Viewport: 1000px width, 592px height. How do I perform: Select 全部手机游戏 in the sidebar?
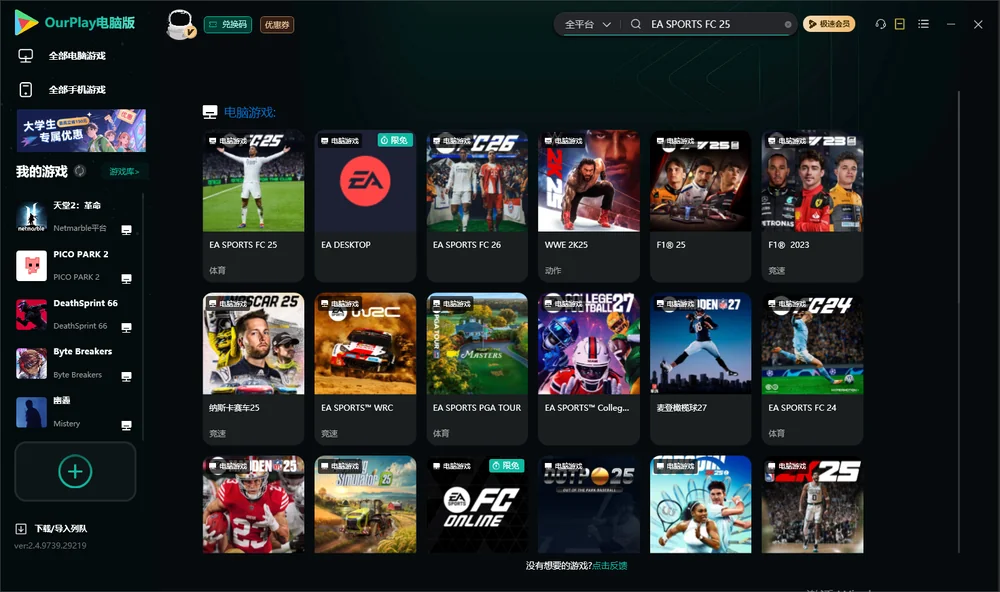77,89
